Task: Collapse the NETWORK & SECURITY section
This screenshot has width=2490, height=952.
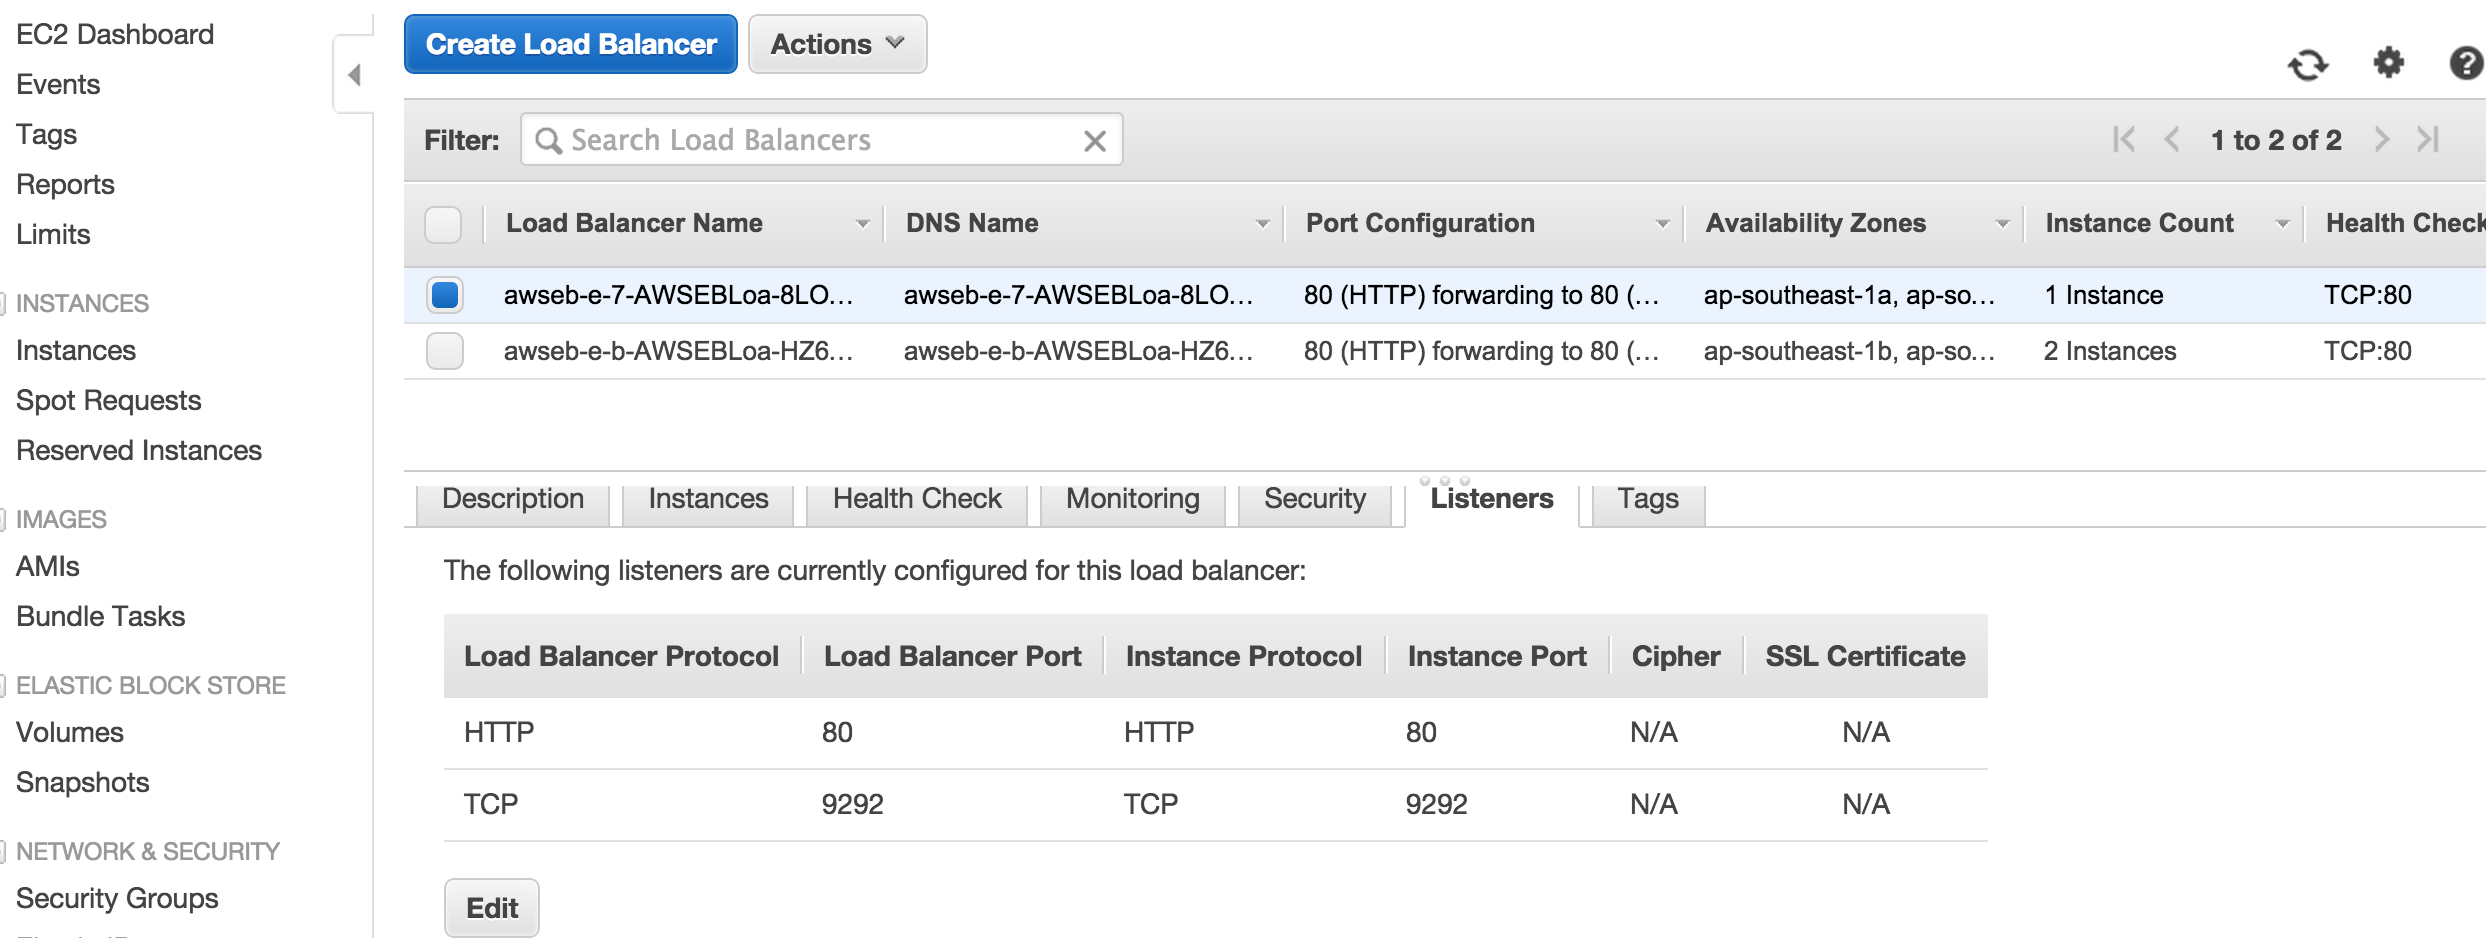Action: pyautogui.click(x=4, y=851)
